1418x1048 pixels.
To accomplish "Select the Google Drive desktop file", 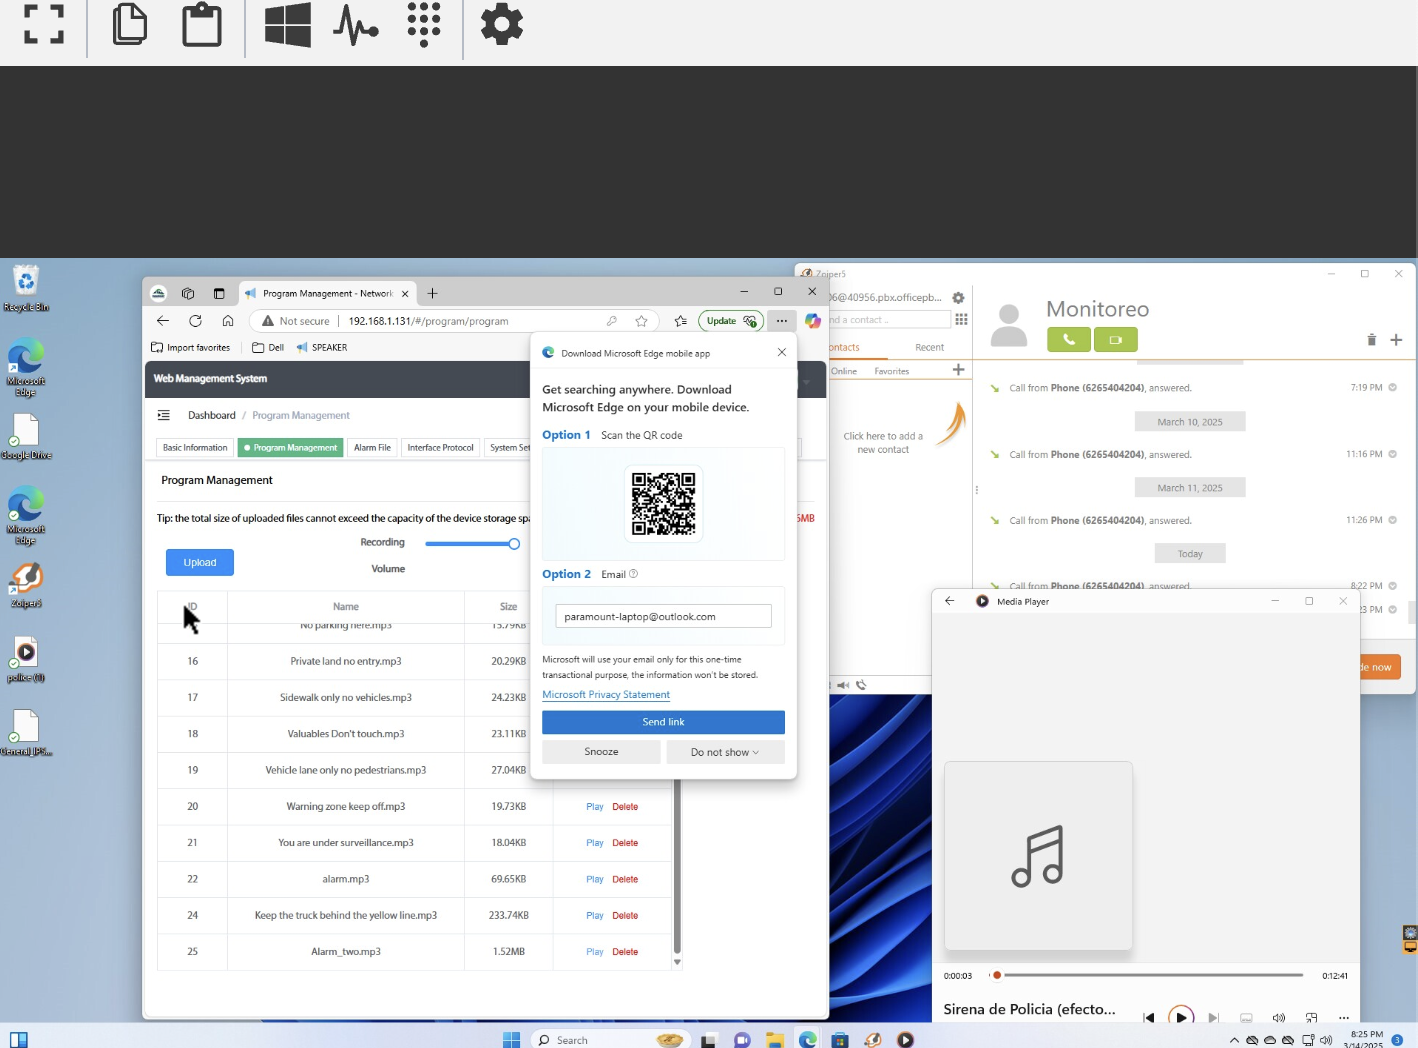I will 26,437.
